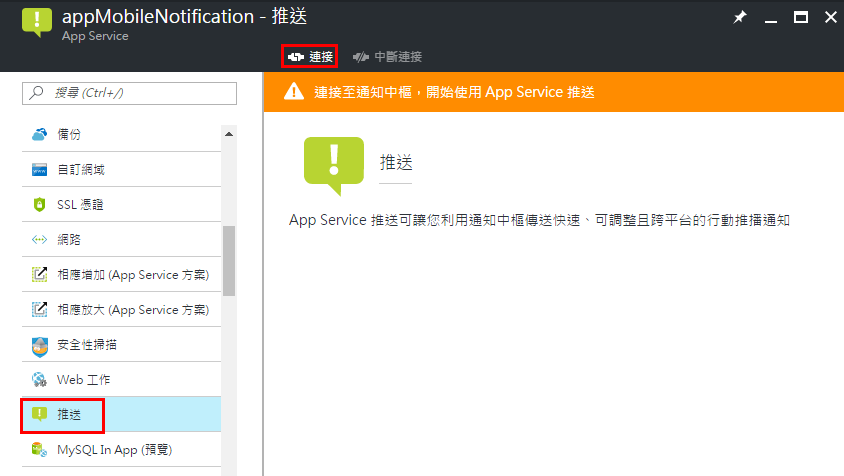Select the 推送 menu entry

pos(122,415)
